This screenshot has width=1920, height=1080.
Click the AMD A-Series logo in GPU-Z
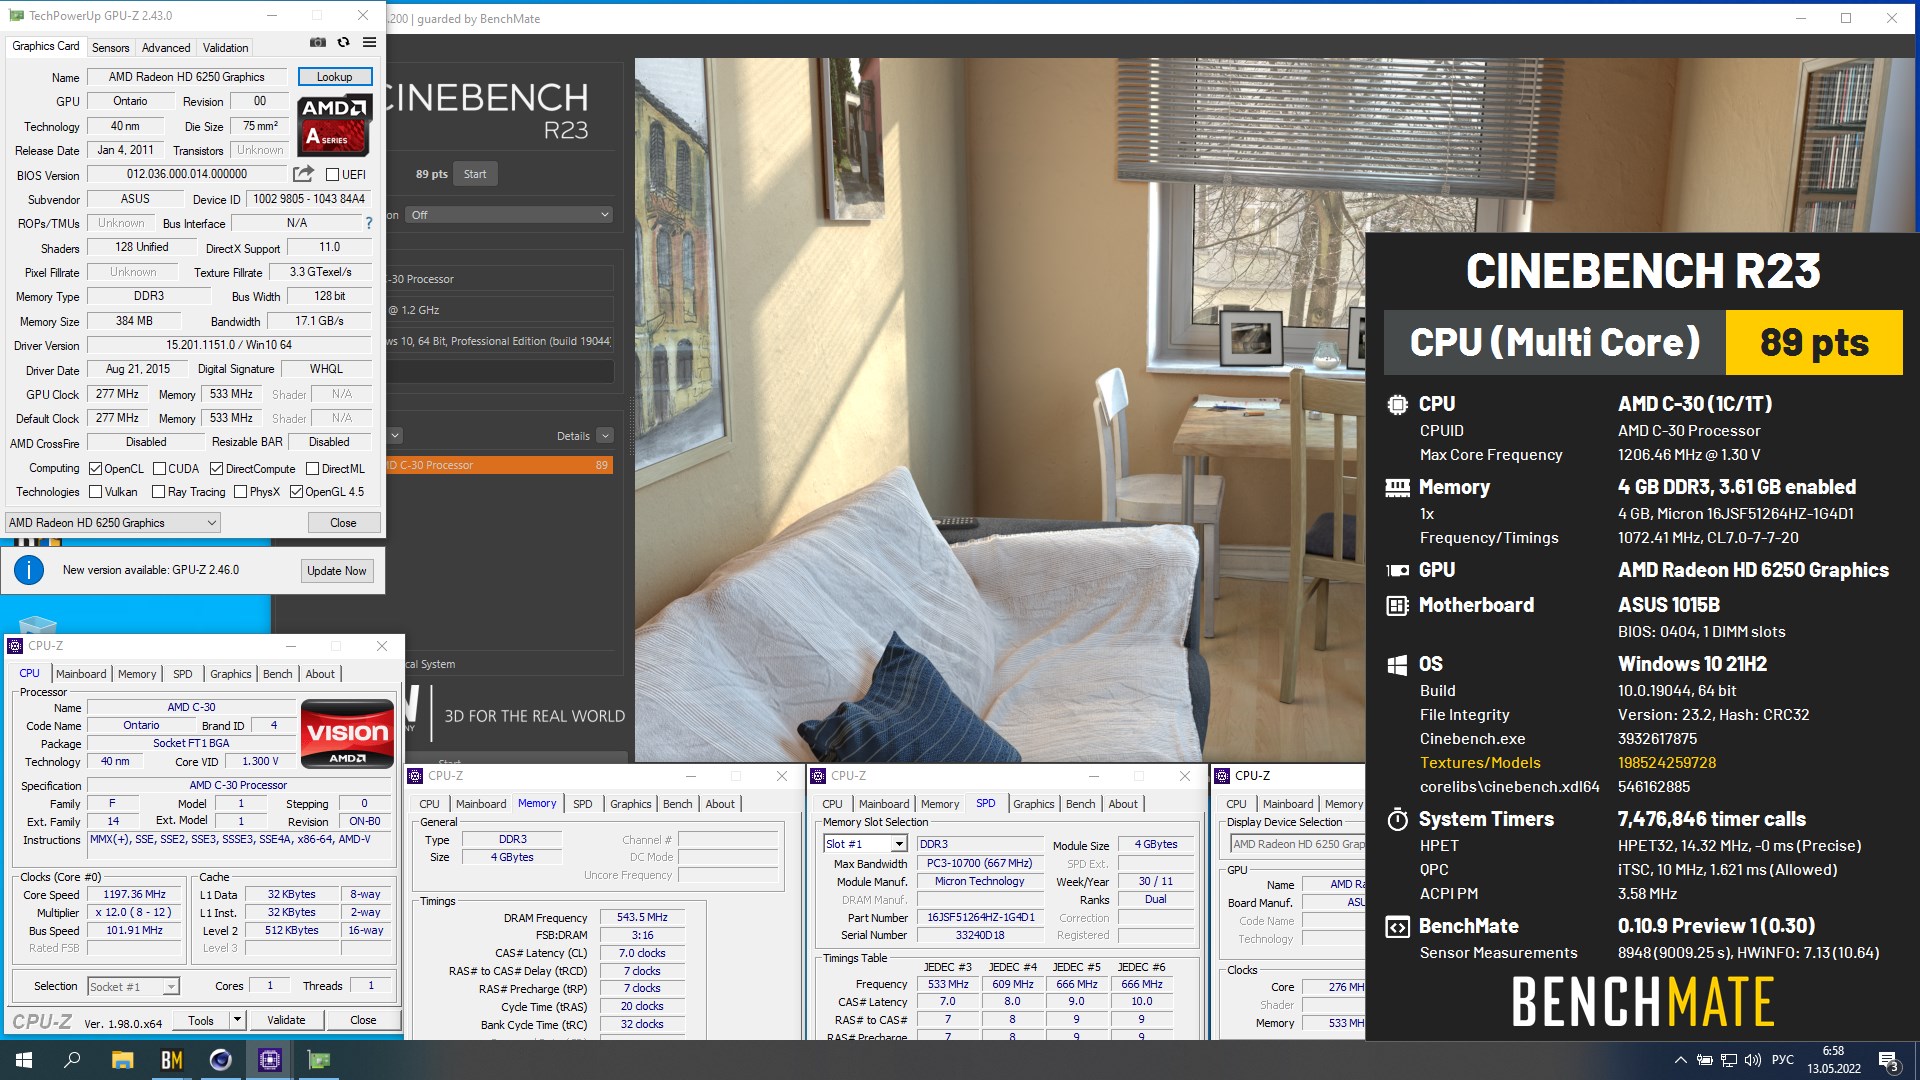[x=334, y=125]
